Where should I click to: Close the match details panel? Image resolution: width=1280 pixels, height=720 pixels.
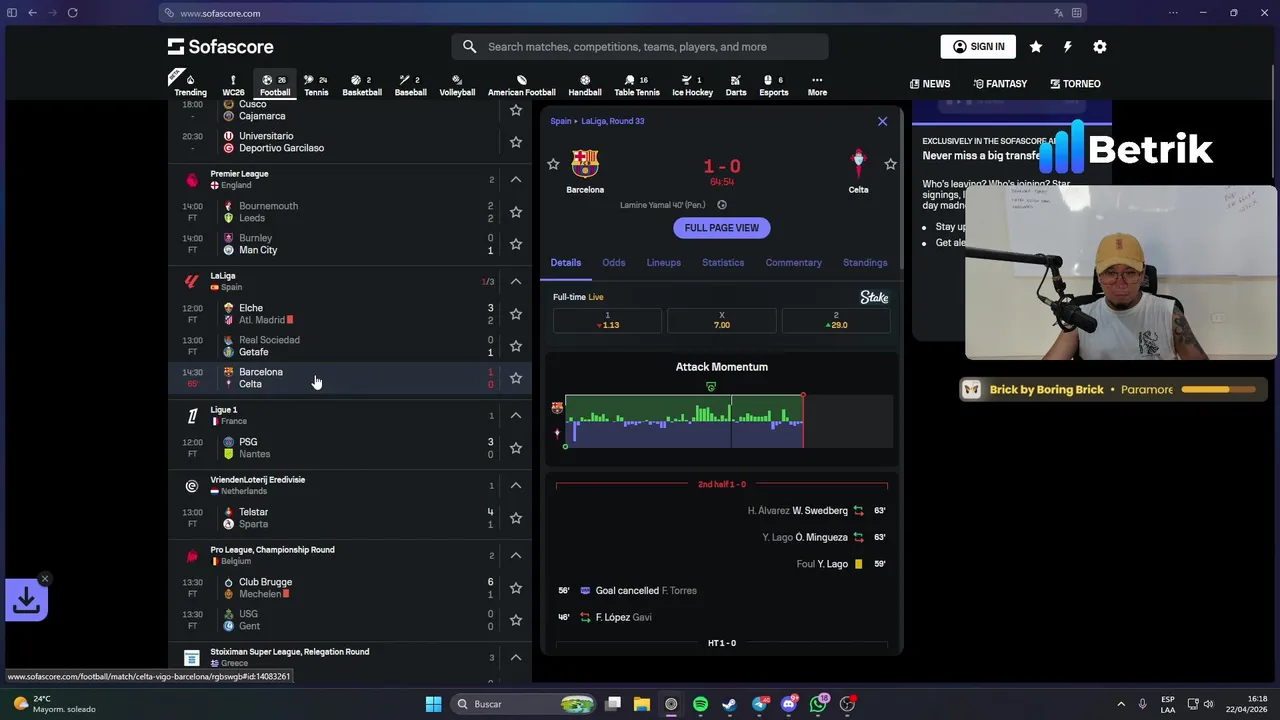[x=882, y=121]
